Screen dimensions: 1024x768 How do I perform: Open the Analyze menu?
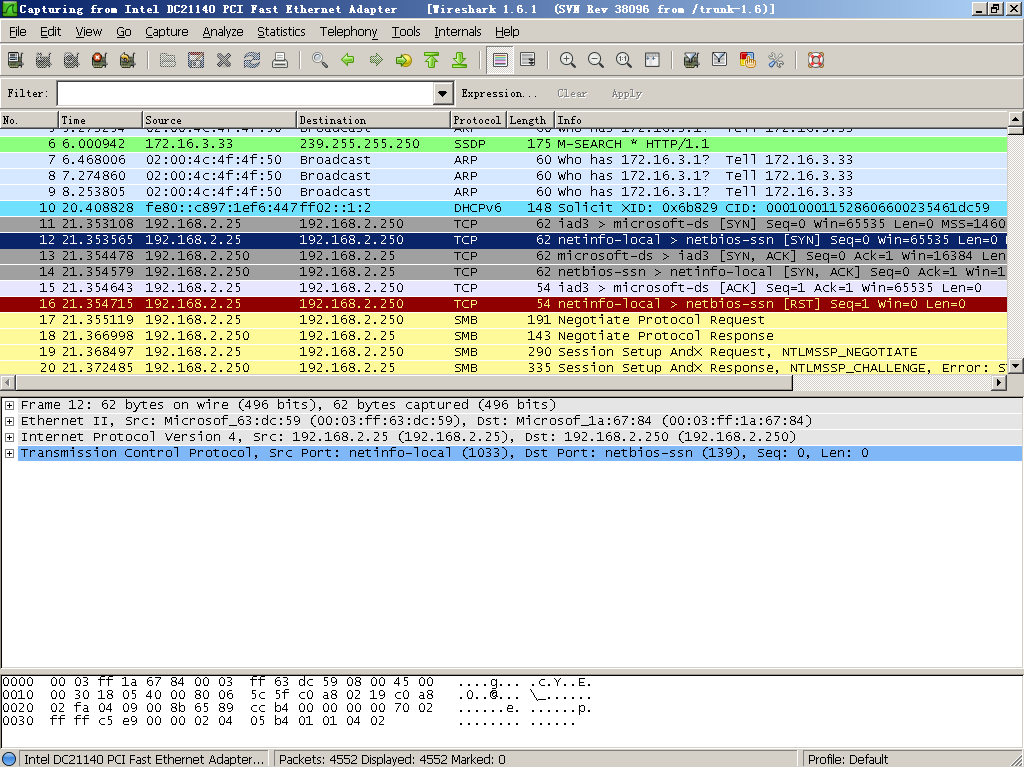coord(223,31)
